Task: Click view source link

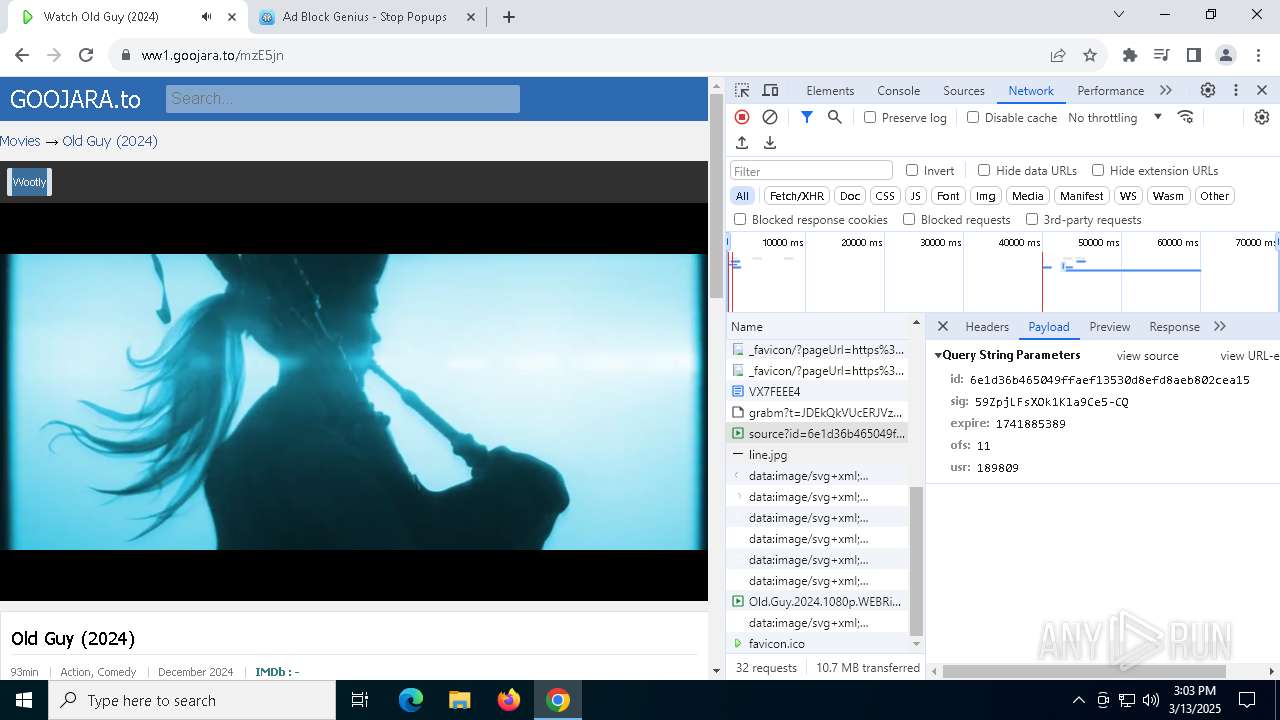Action: click(1147, 356)
